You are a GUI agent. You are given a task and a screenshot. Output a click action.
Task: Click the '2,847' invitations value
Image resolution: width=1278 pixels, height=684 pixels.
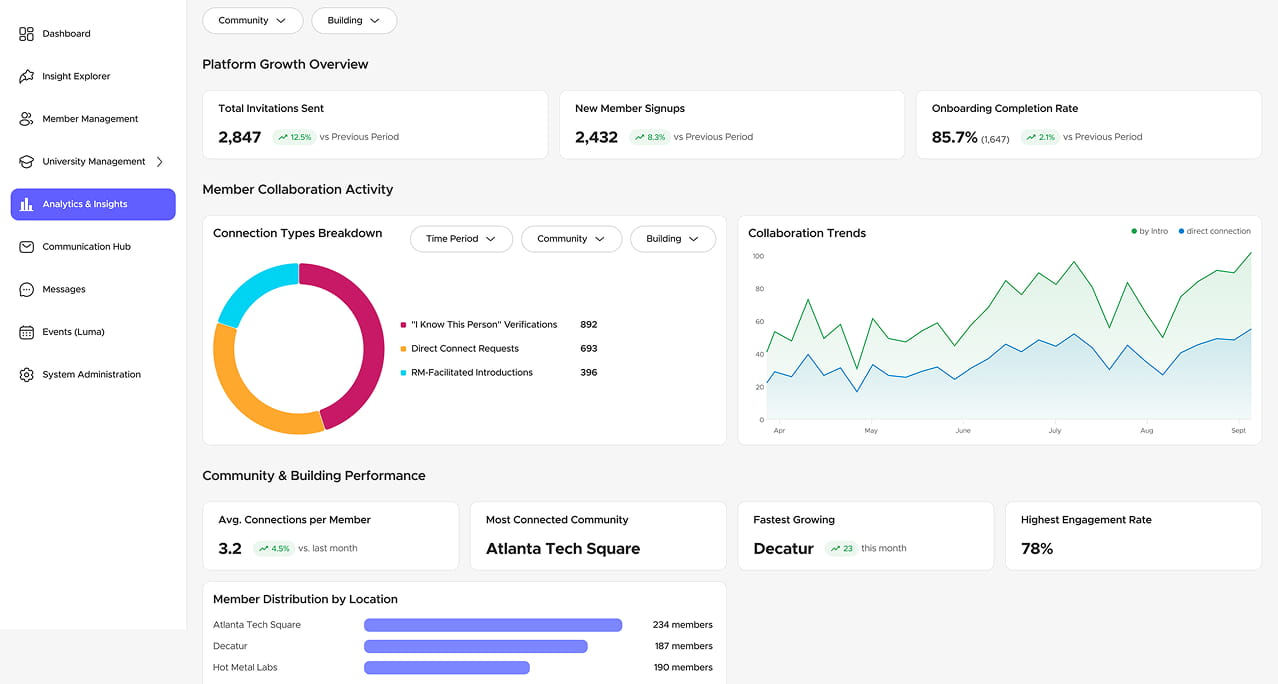240,138
